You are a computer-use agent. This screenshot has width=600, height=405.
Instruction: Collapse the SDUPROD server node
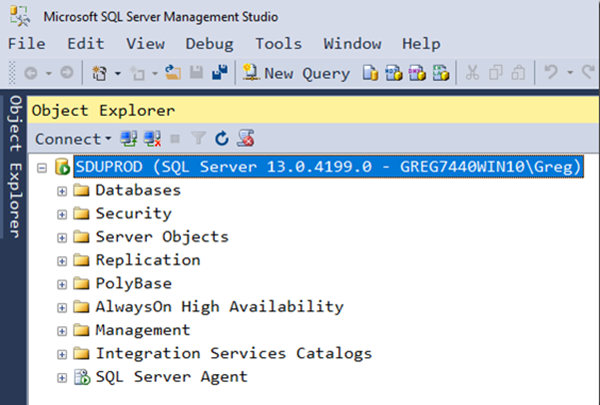42,168
